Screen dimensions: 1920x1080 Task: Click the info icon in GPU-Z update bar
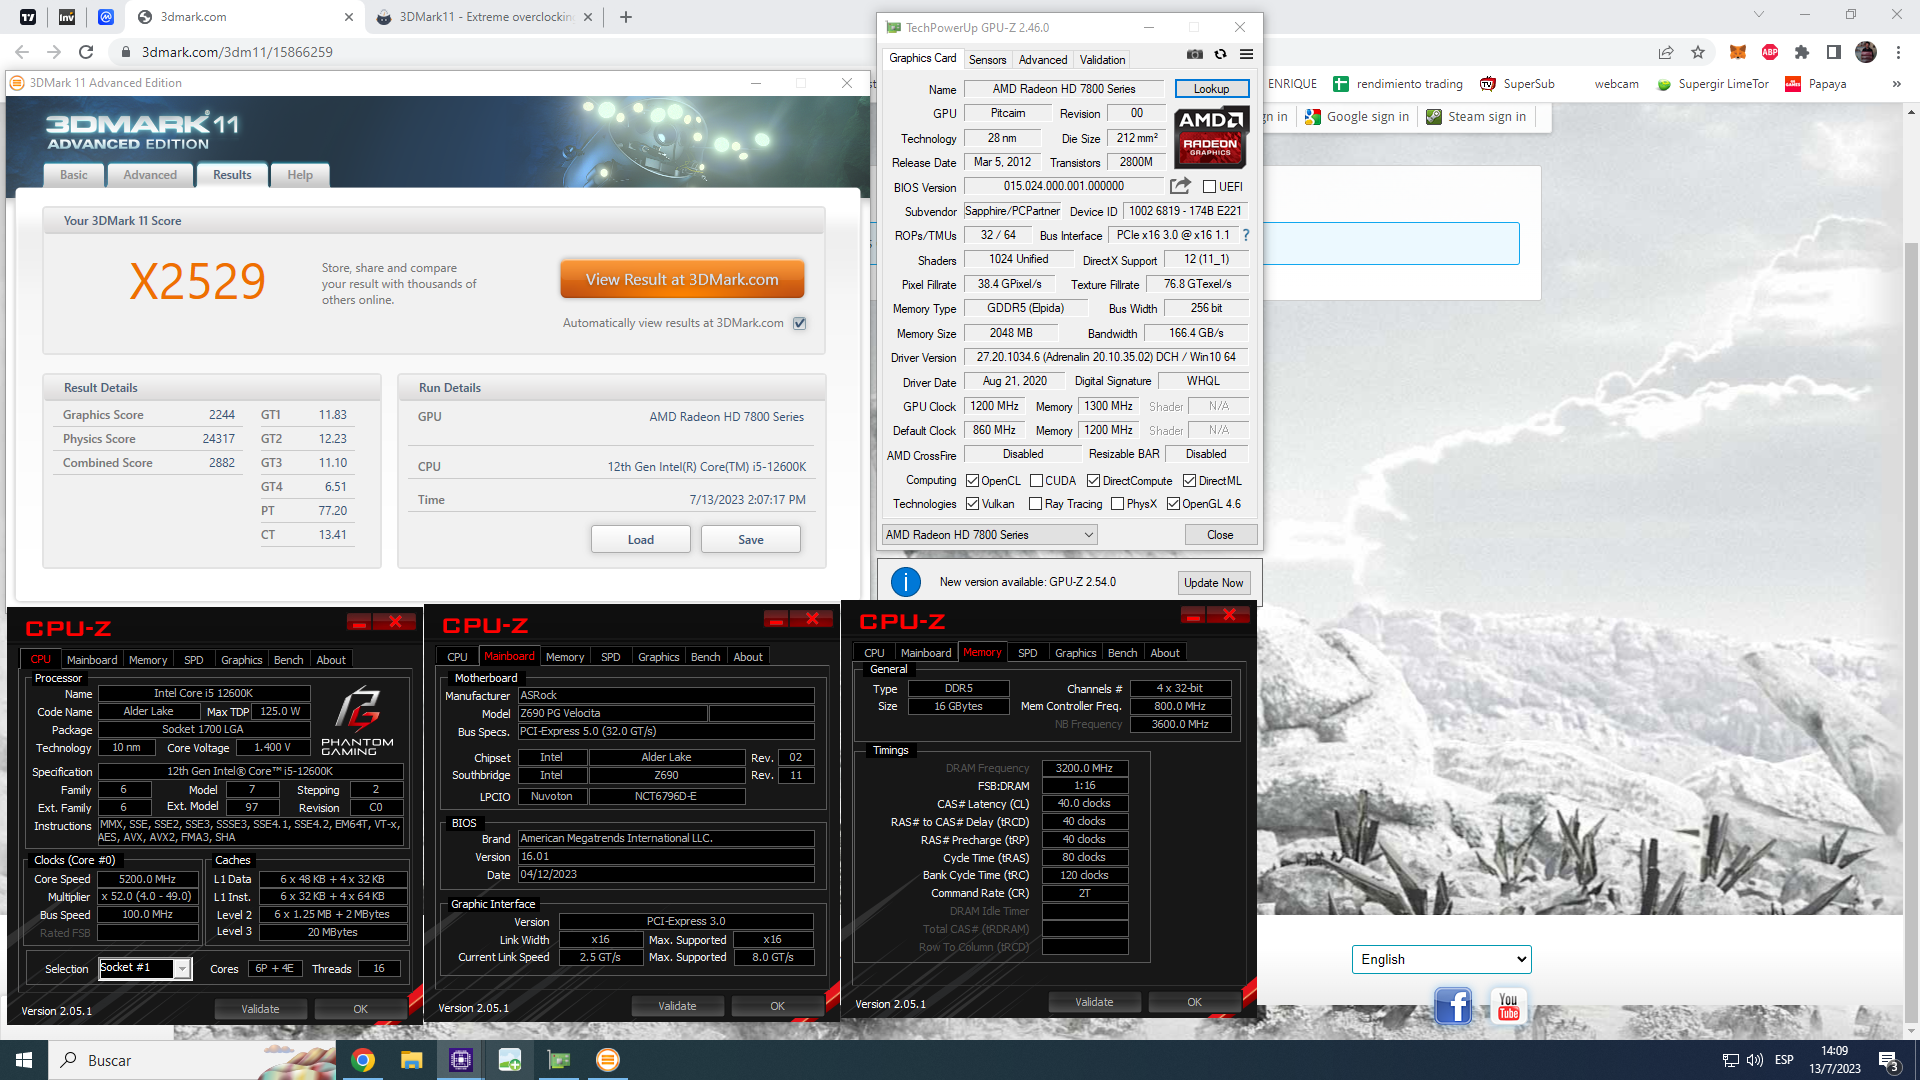(905, 582)
